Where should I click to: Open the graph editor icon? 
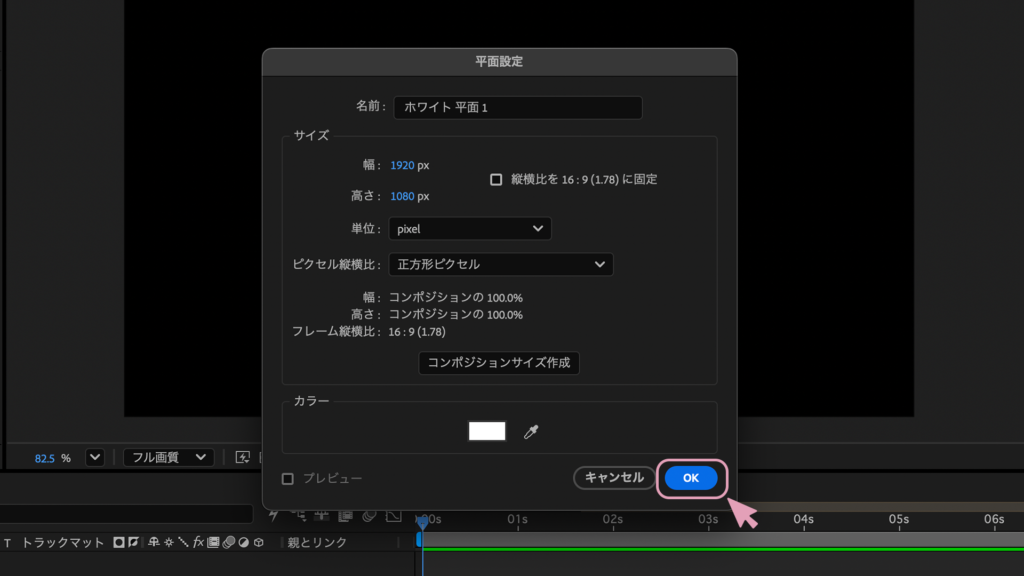[393, 515]
